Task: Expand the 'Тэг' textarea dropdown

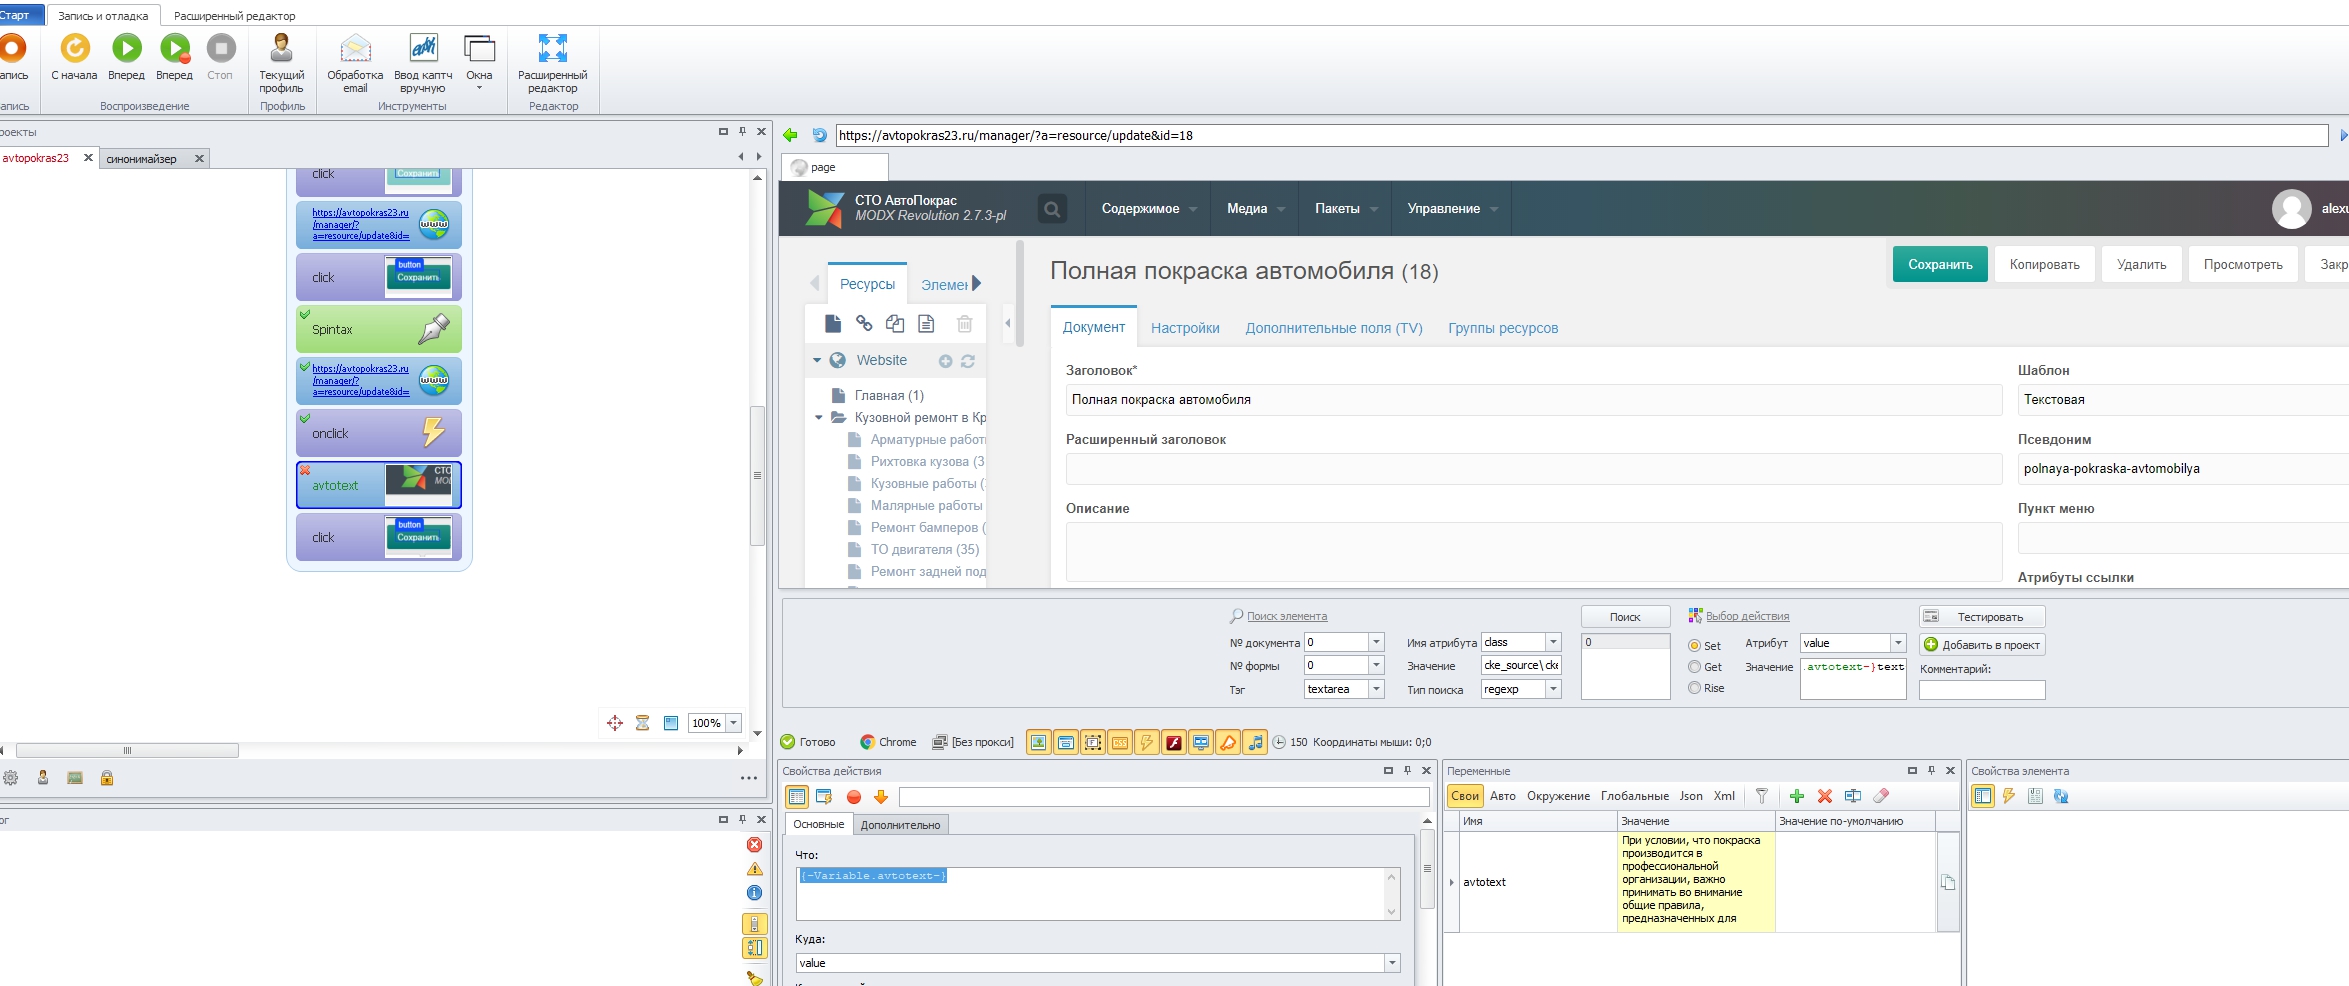Action: 1376,689
